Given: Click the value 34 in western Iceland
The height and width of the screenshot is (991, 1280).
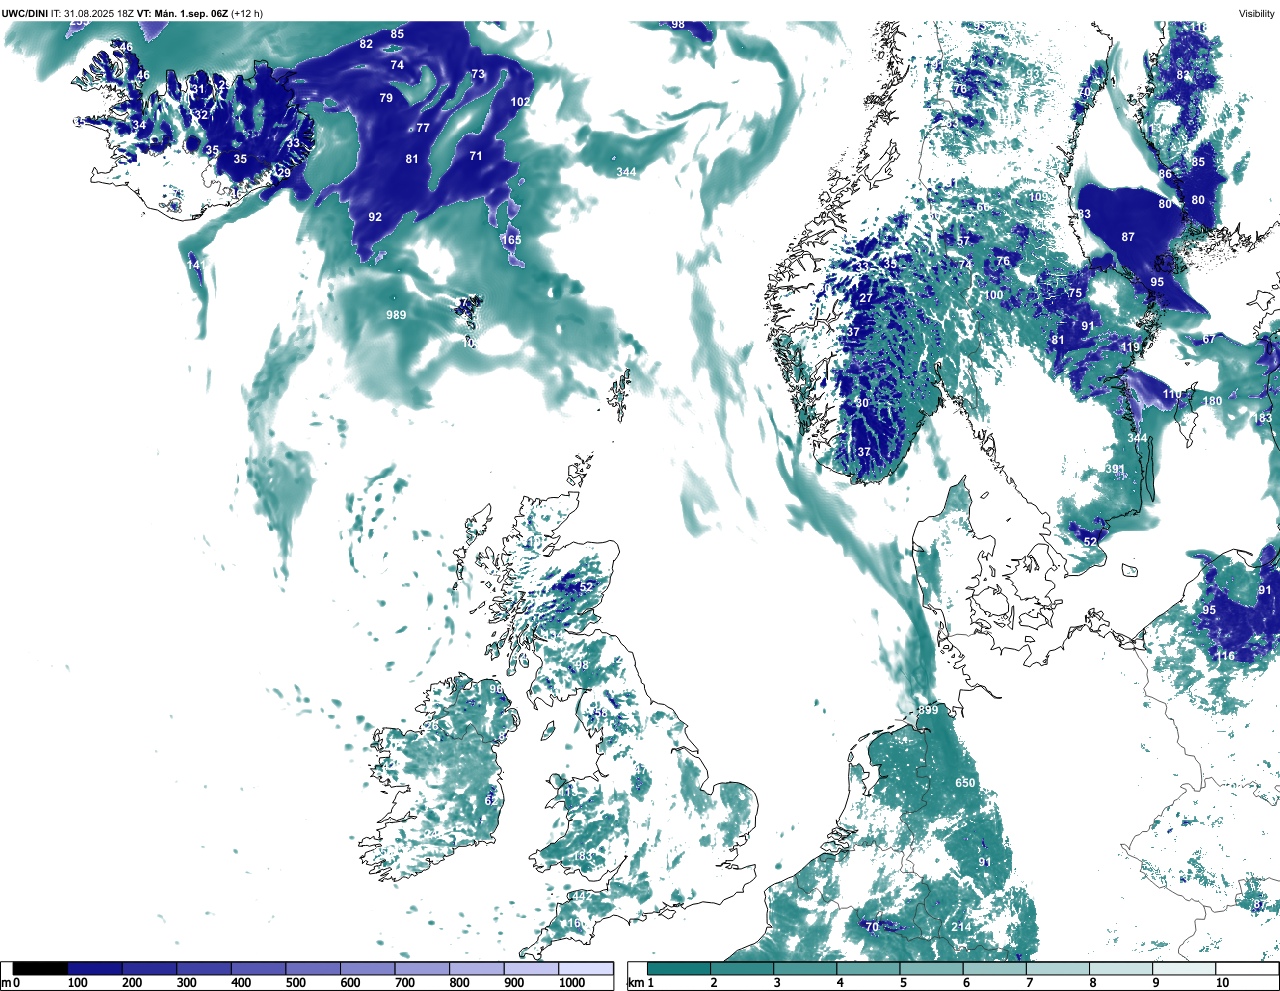Looking at the screenshot, I should pyautogui.click(x=139, y=126).
